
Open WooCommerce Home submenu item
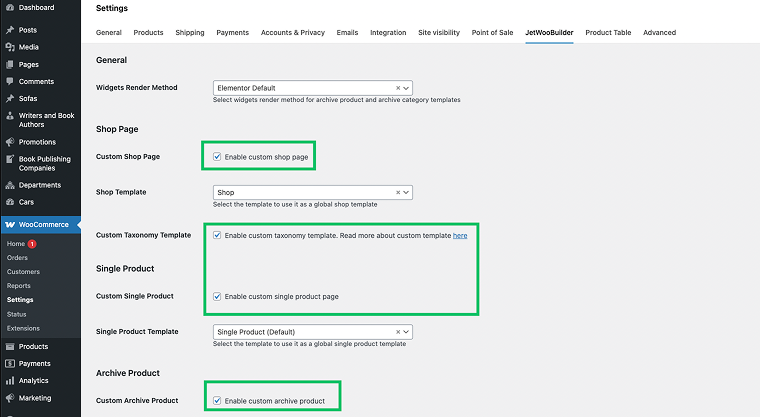click(16, 244)
